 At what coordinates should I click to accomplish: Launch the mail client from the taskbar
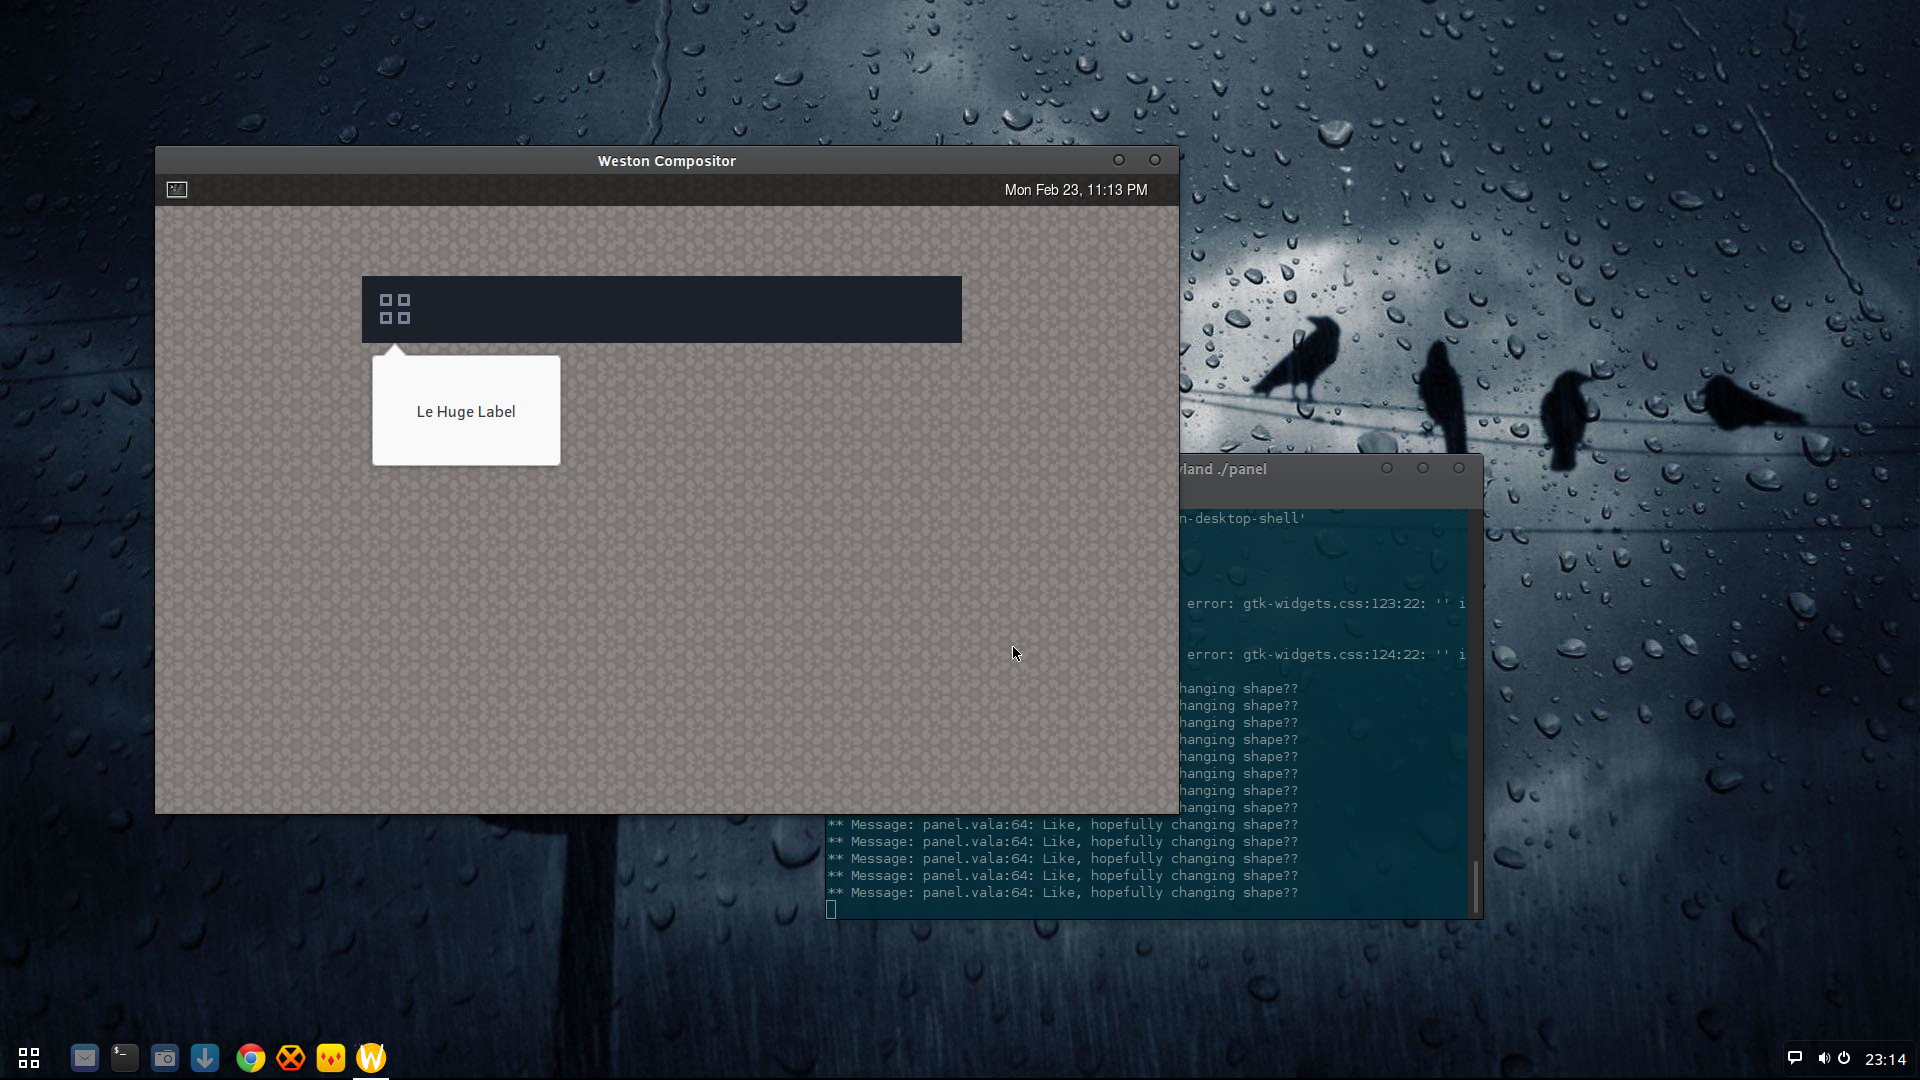[85, 1058]
